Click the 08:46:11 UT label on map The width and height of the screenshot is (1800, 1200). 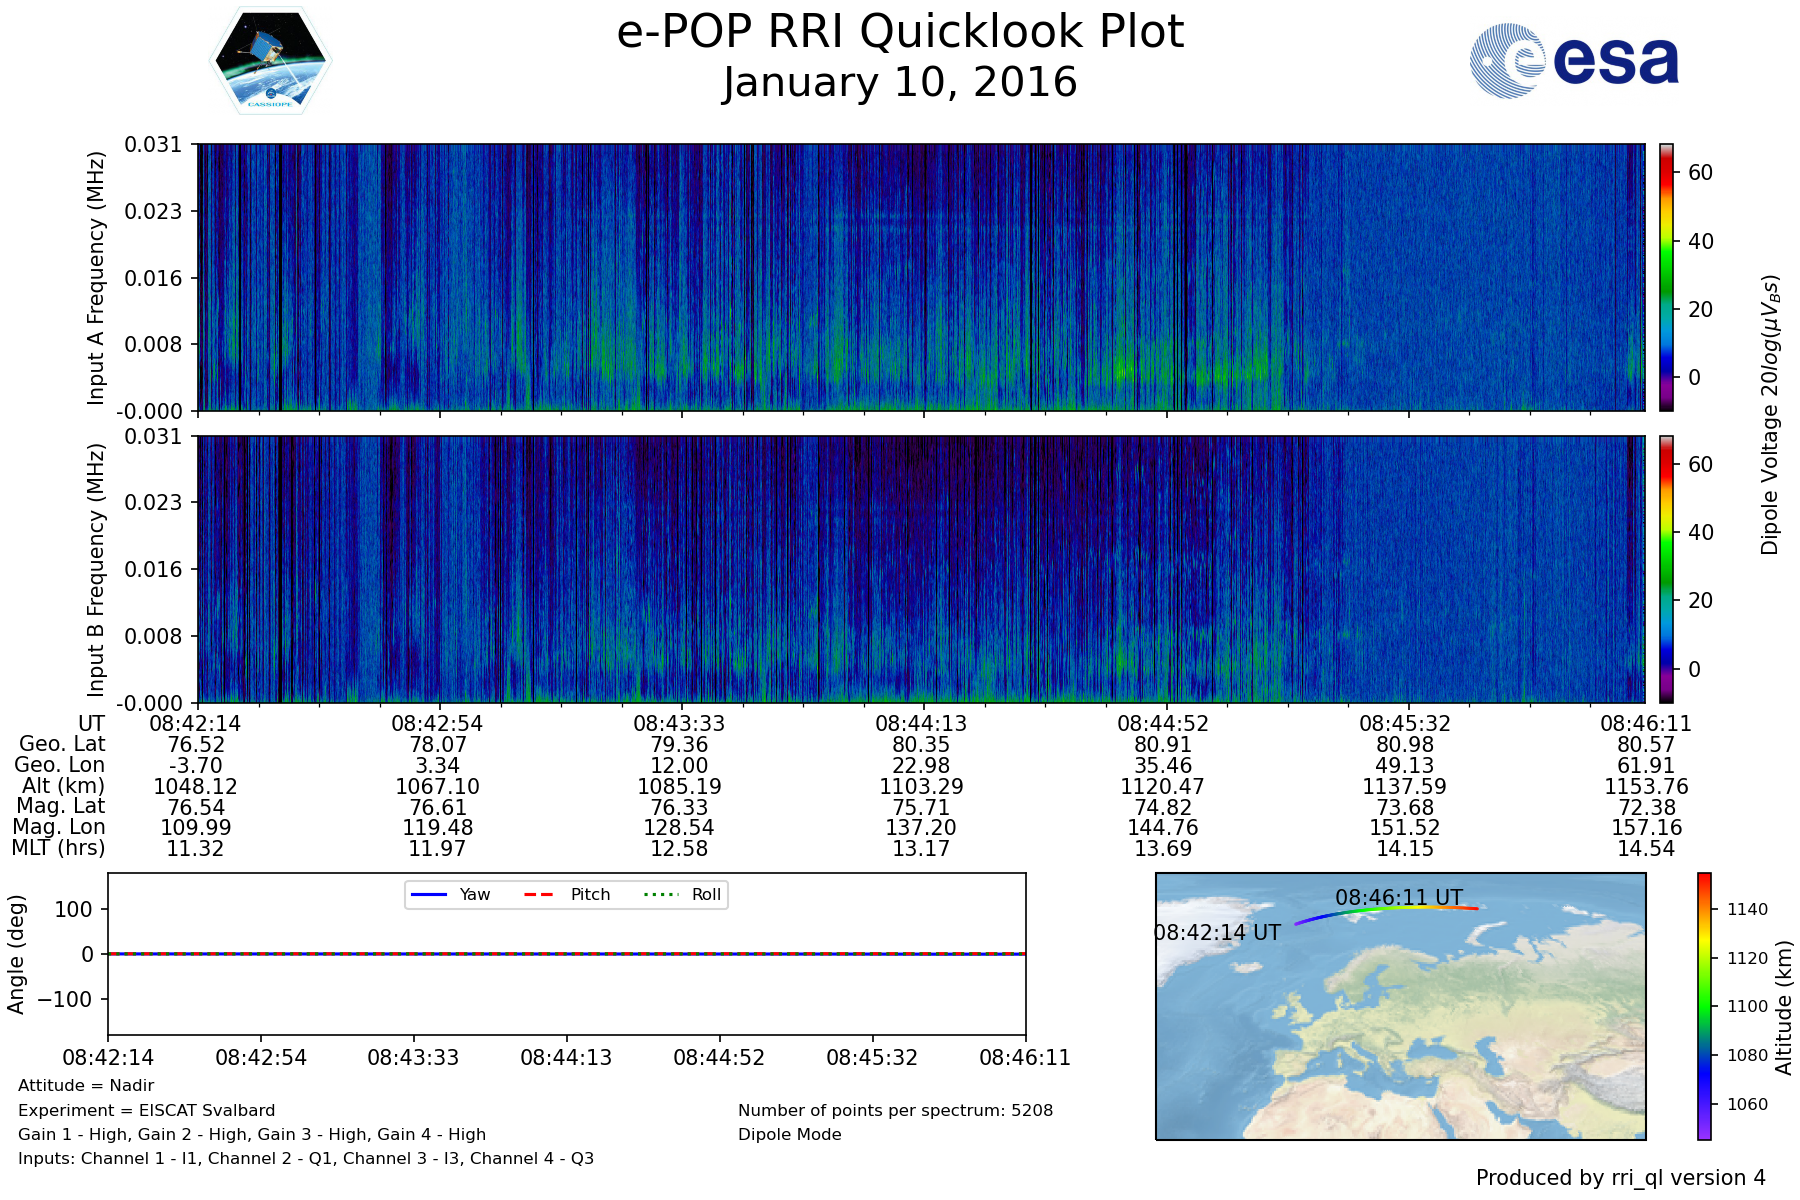(x=1398, y=897)
